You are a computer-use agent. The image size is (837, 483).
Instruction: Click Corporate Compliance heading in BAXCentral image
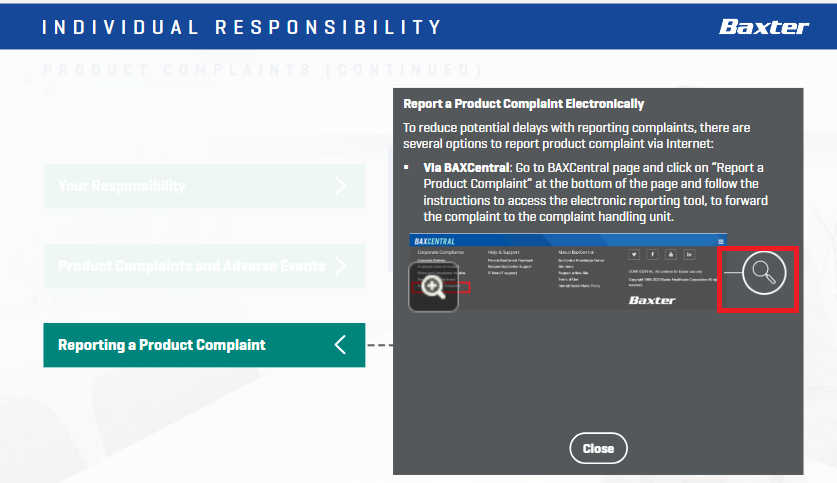(440, 252)
